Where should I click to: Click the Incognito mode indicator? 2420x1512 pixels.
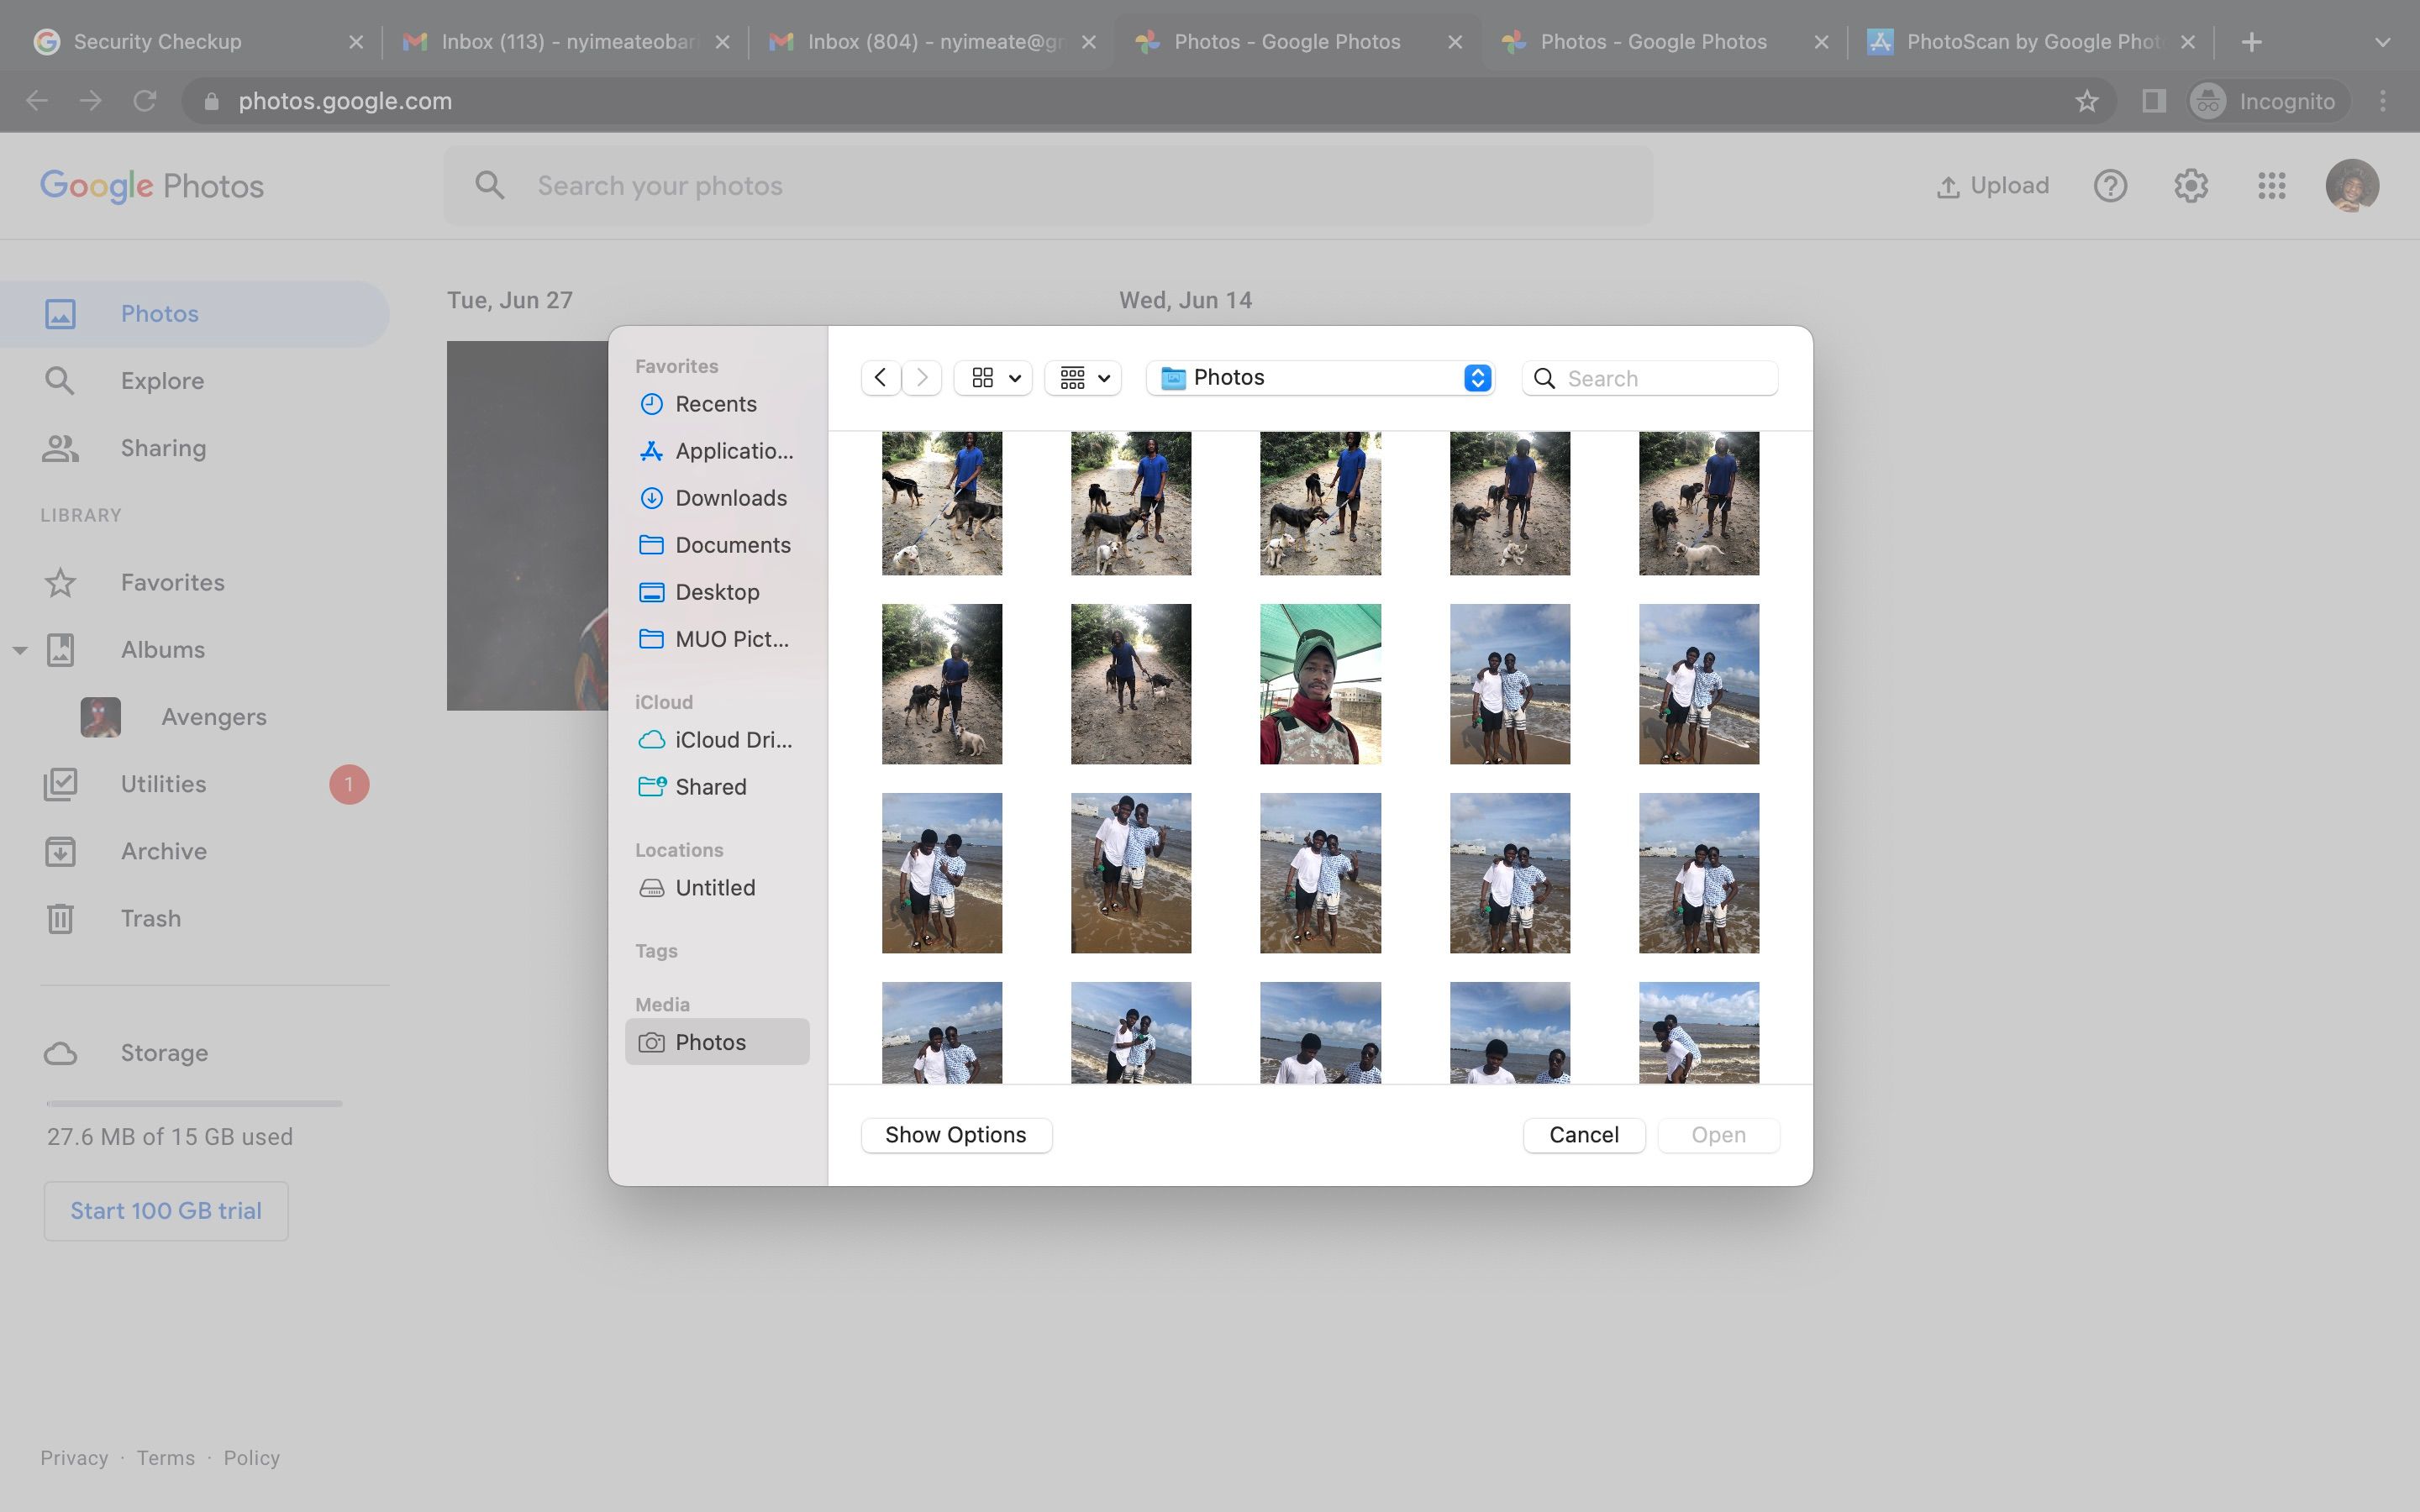(2267, 99)
